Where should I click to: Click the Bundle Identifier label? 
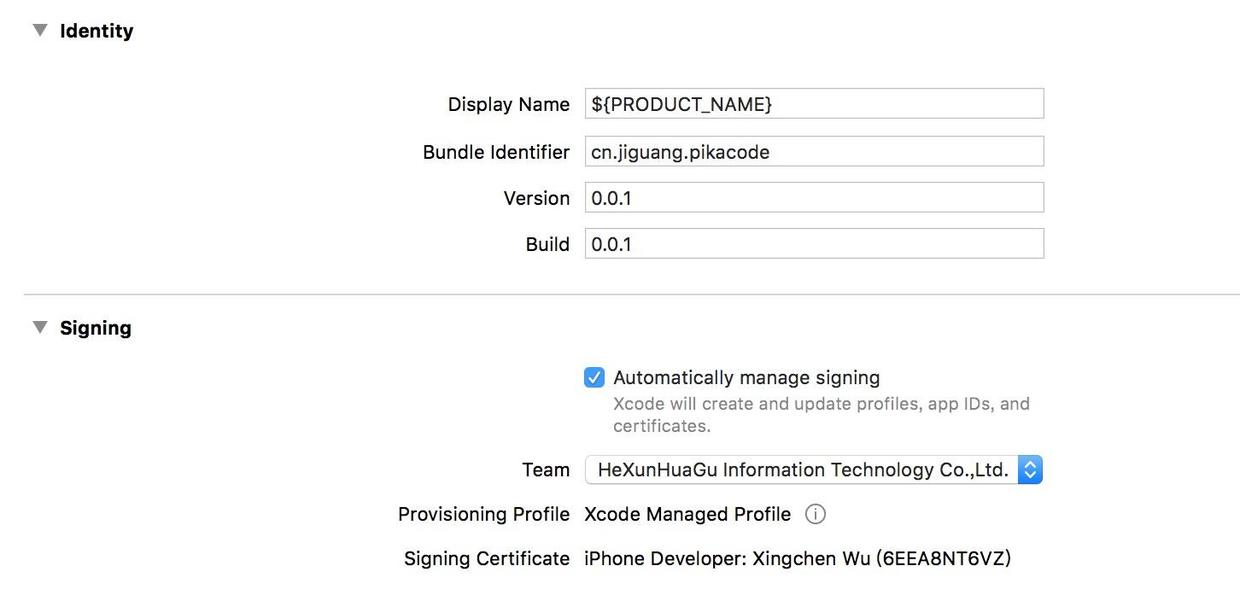coord(496,152)
